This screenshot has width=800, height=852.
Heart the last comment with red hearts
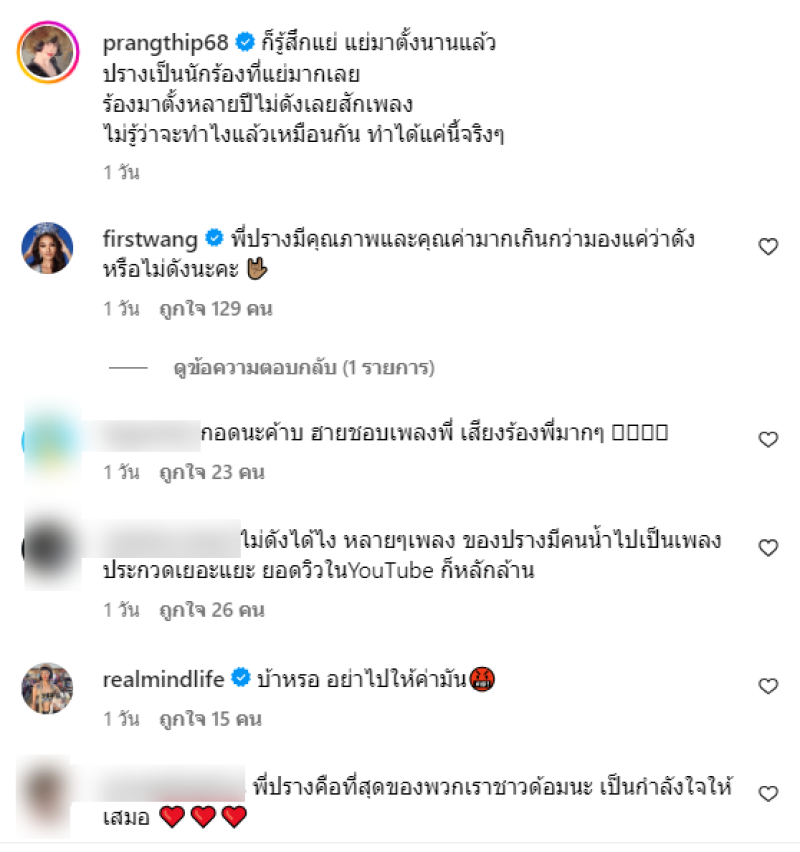click(x=768, y=793)
